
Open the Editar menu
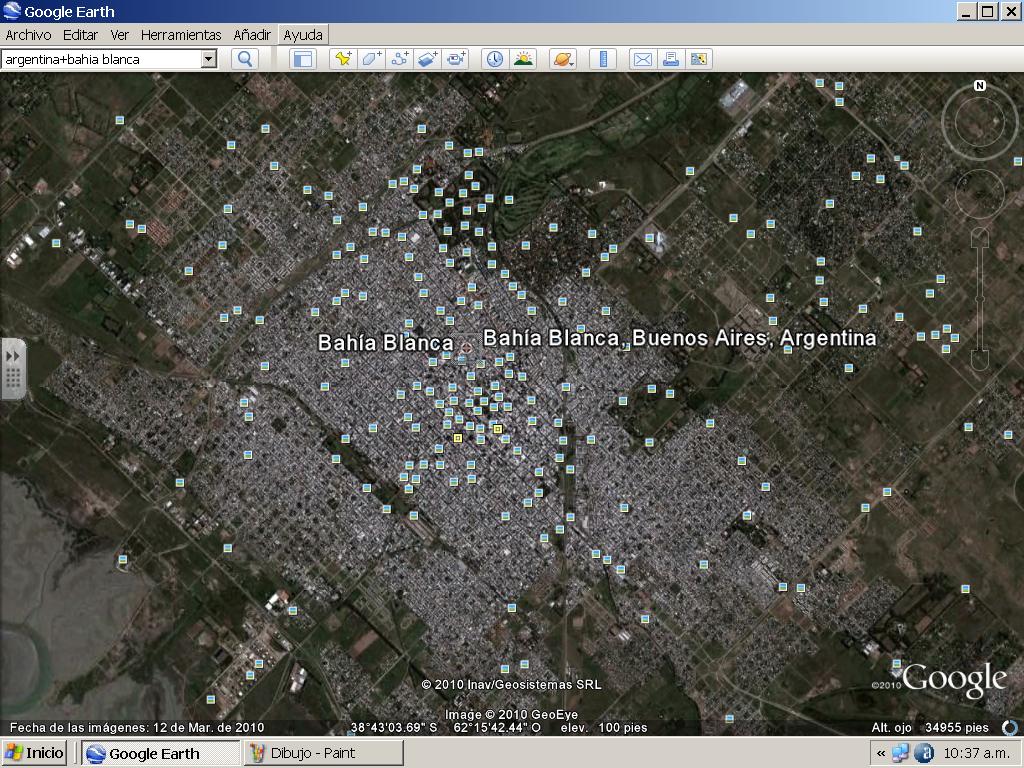pos(80,35)
